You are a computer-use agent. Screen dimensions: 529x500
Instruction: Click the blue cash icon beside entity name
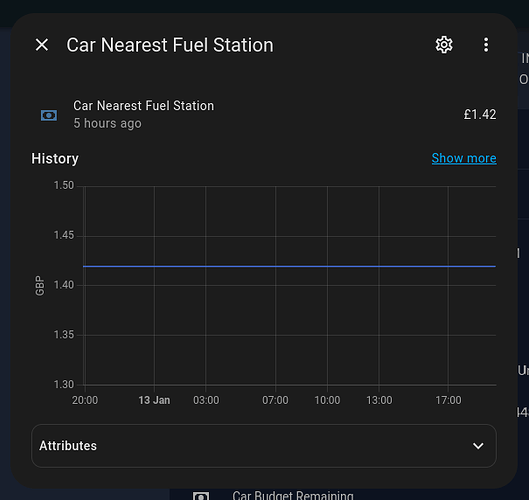point(49,115)
